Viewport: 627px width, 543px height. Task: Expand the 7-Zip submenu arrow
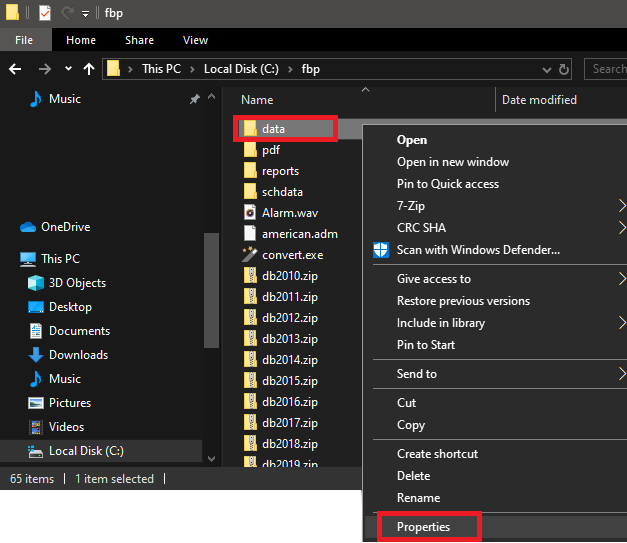621,205
